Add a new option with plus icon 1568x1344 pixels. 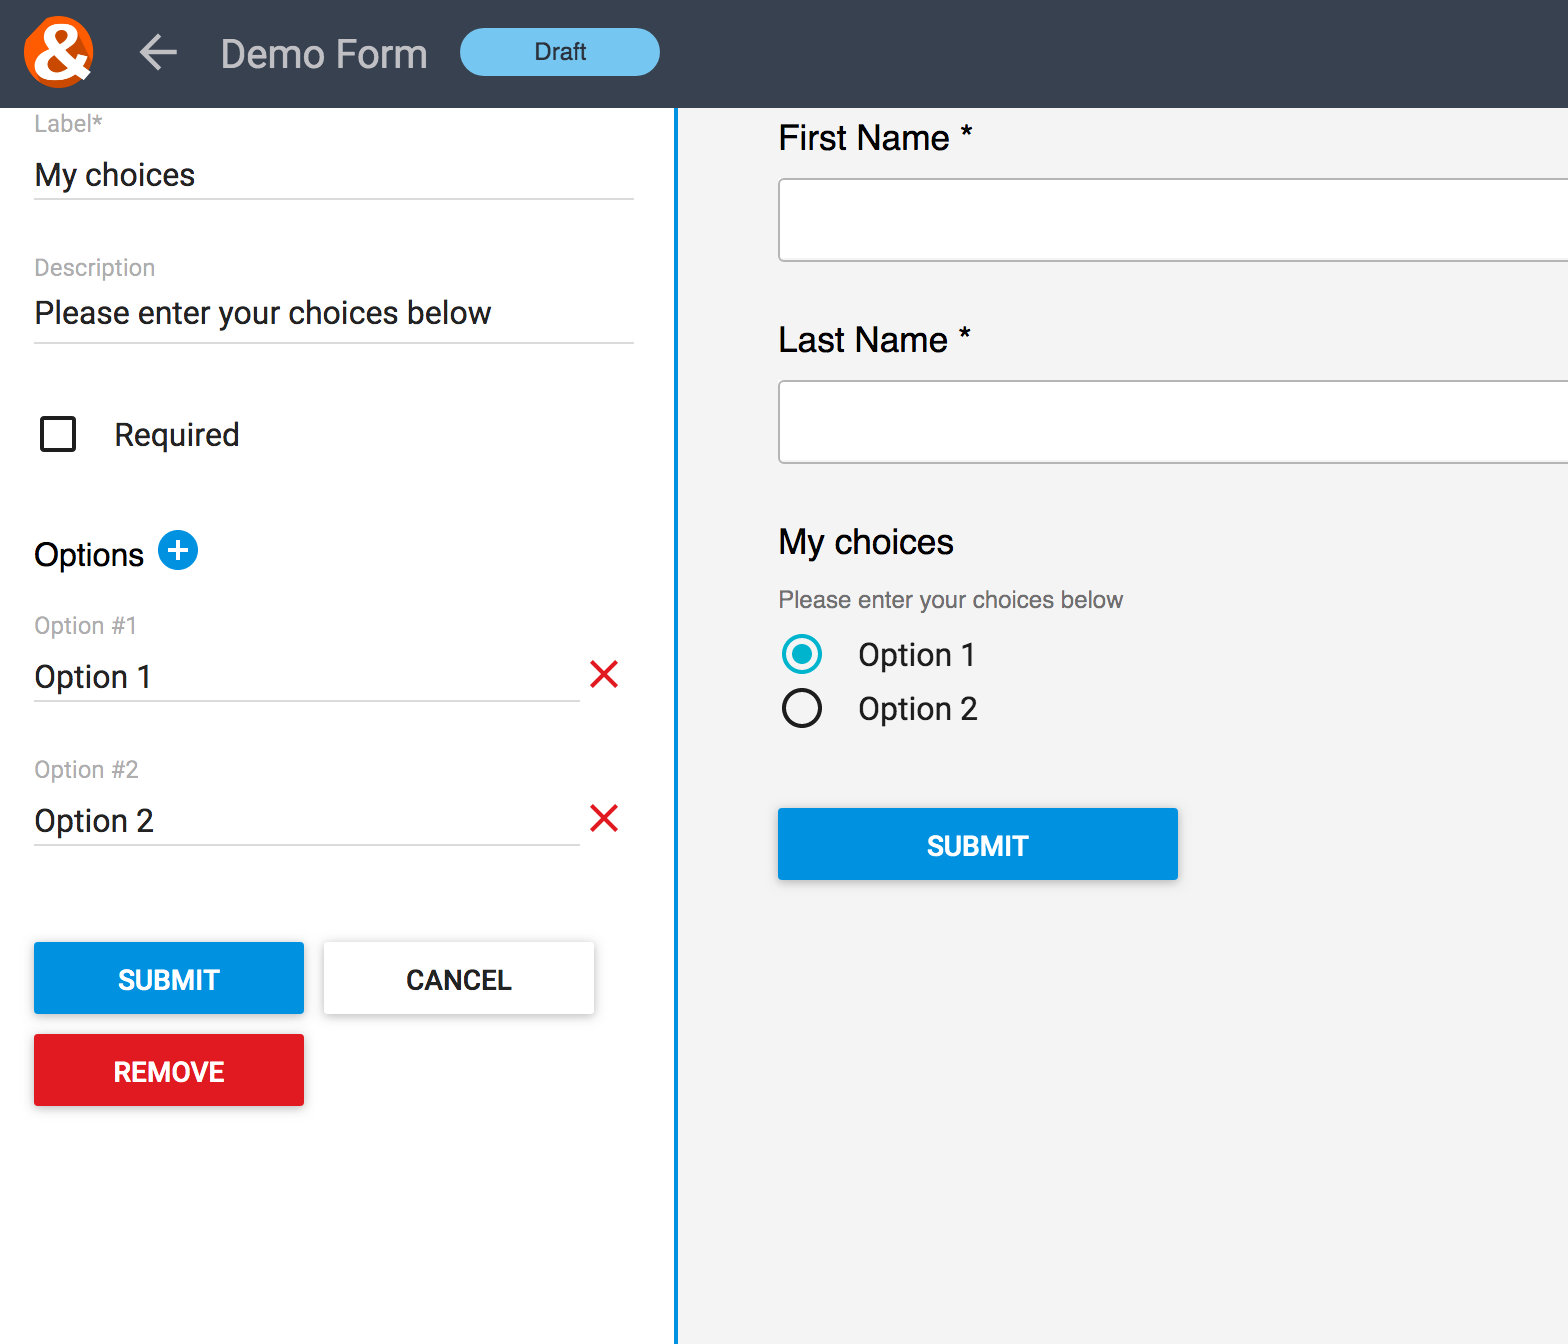pyautogui.click(x=178, y=550)
